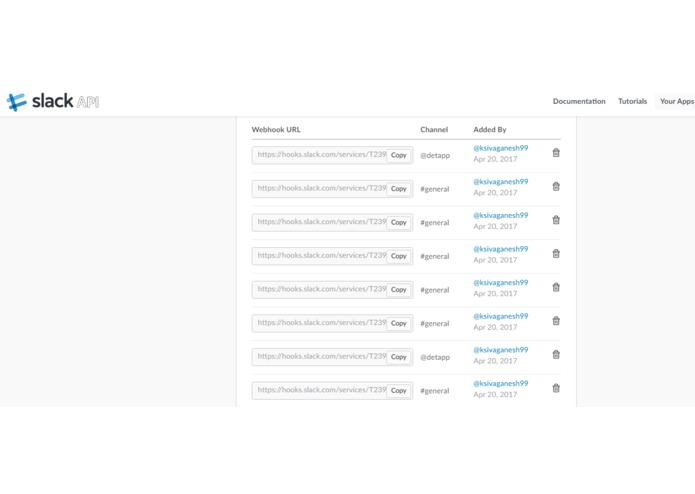Select the #general channel in the sixth row

pos(434,324)
